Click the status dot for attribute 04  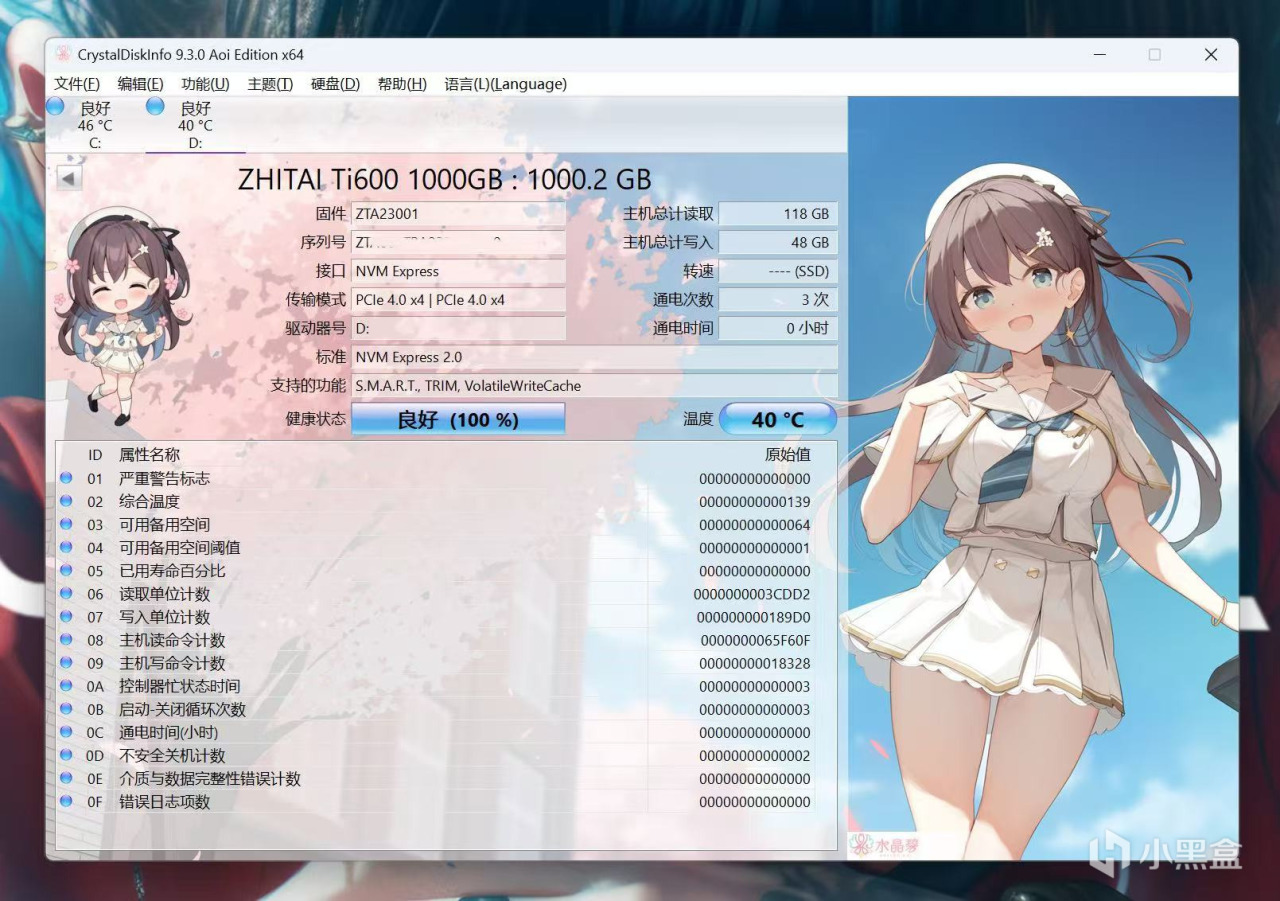66,547
